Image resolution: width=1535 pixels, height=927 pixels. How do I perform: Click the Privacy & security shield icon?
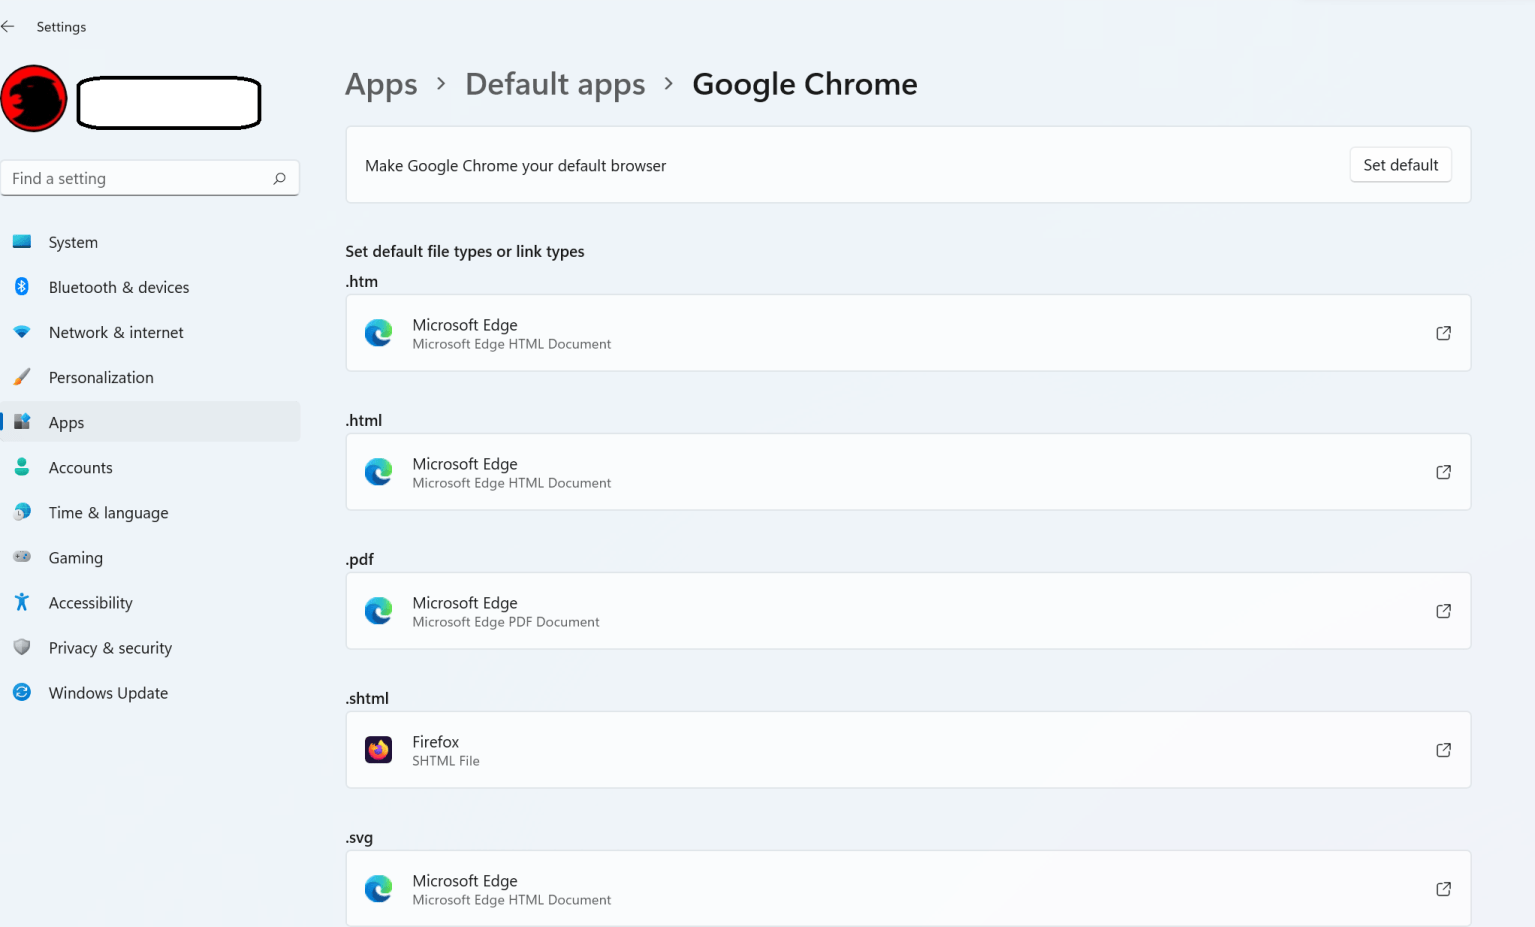(x=22, y=647)
